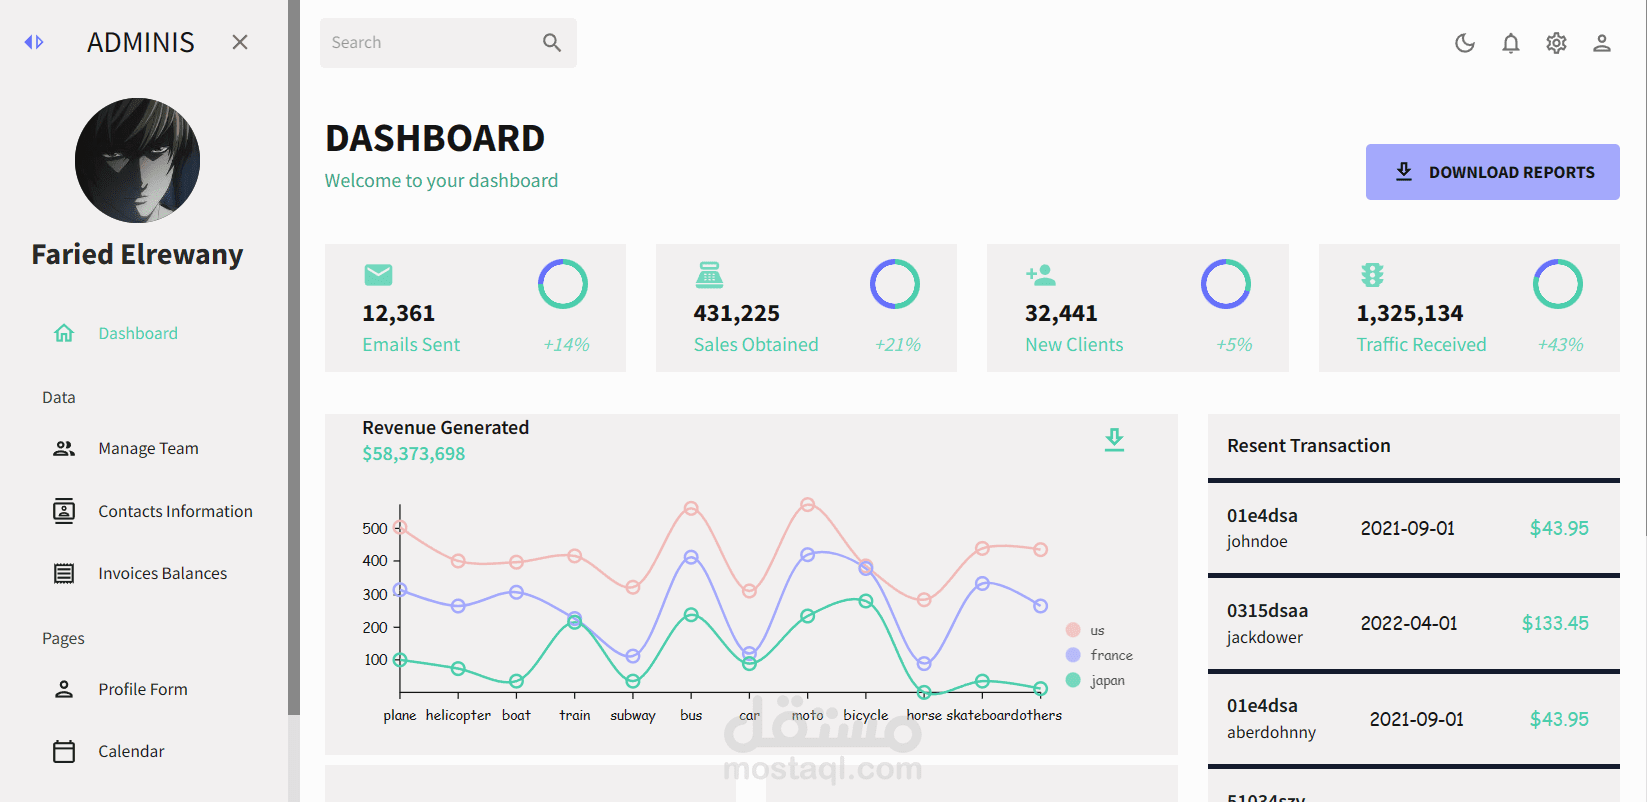Click the Calendar icon in sidebar

tap(64, 751)
